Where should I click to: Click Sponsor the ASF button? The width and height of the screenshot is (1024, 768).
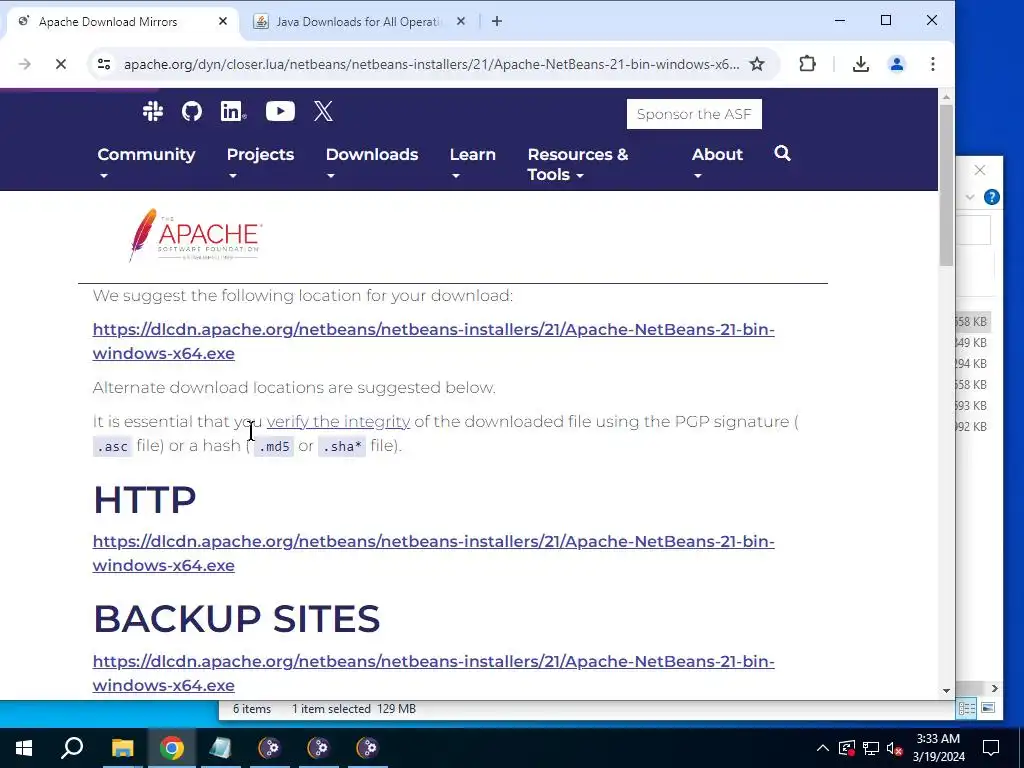pyautogui.click(x=694, y=114)
